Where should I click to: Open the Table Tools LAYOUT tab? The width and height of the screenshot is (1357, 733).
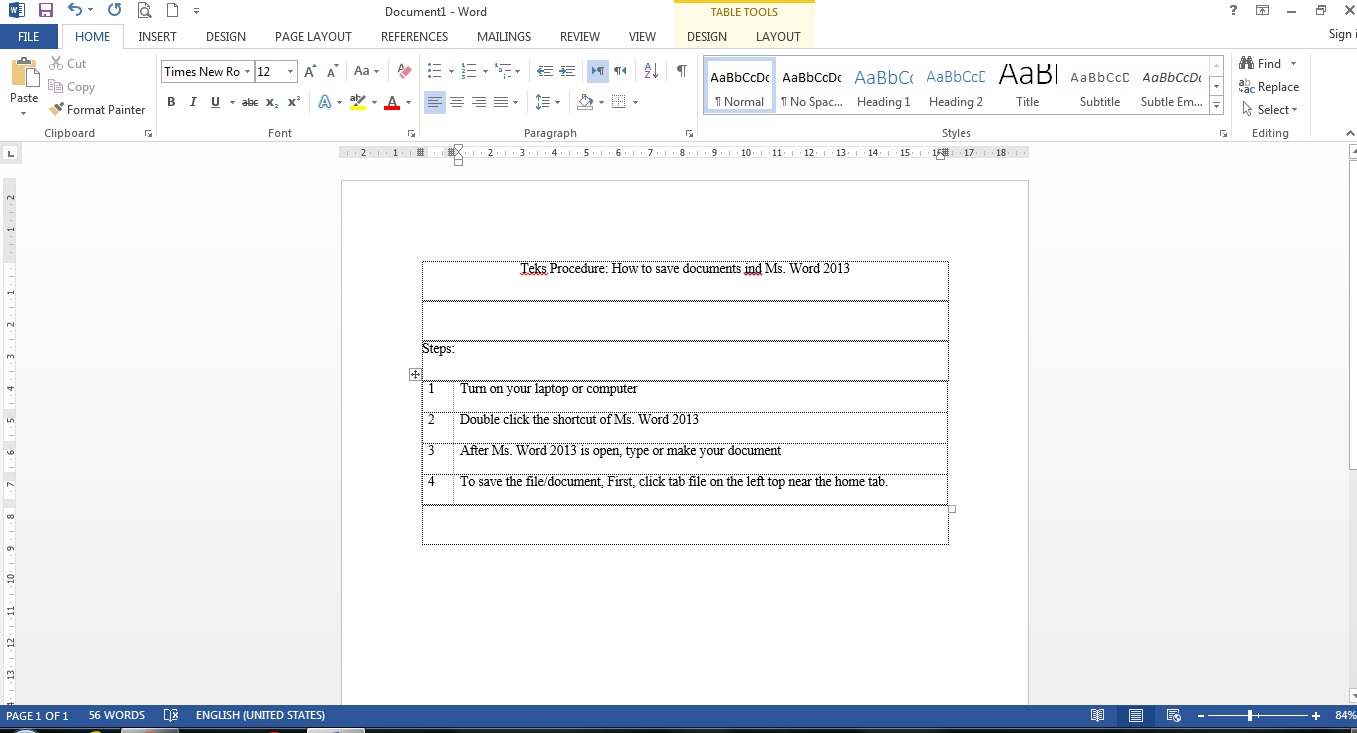click(778, 36)
